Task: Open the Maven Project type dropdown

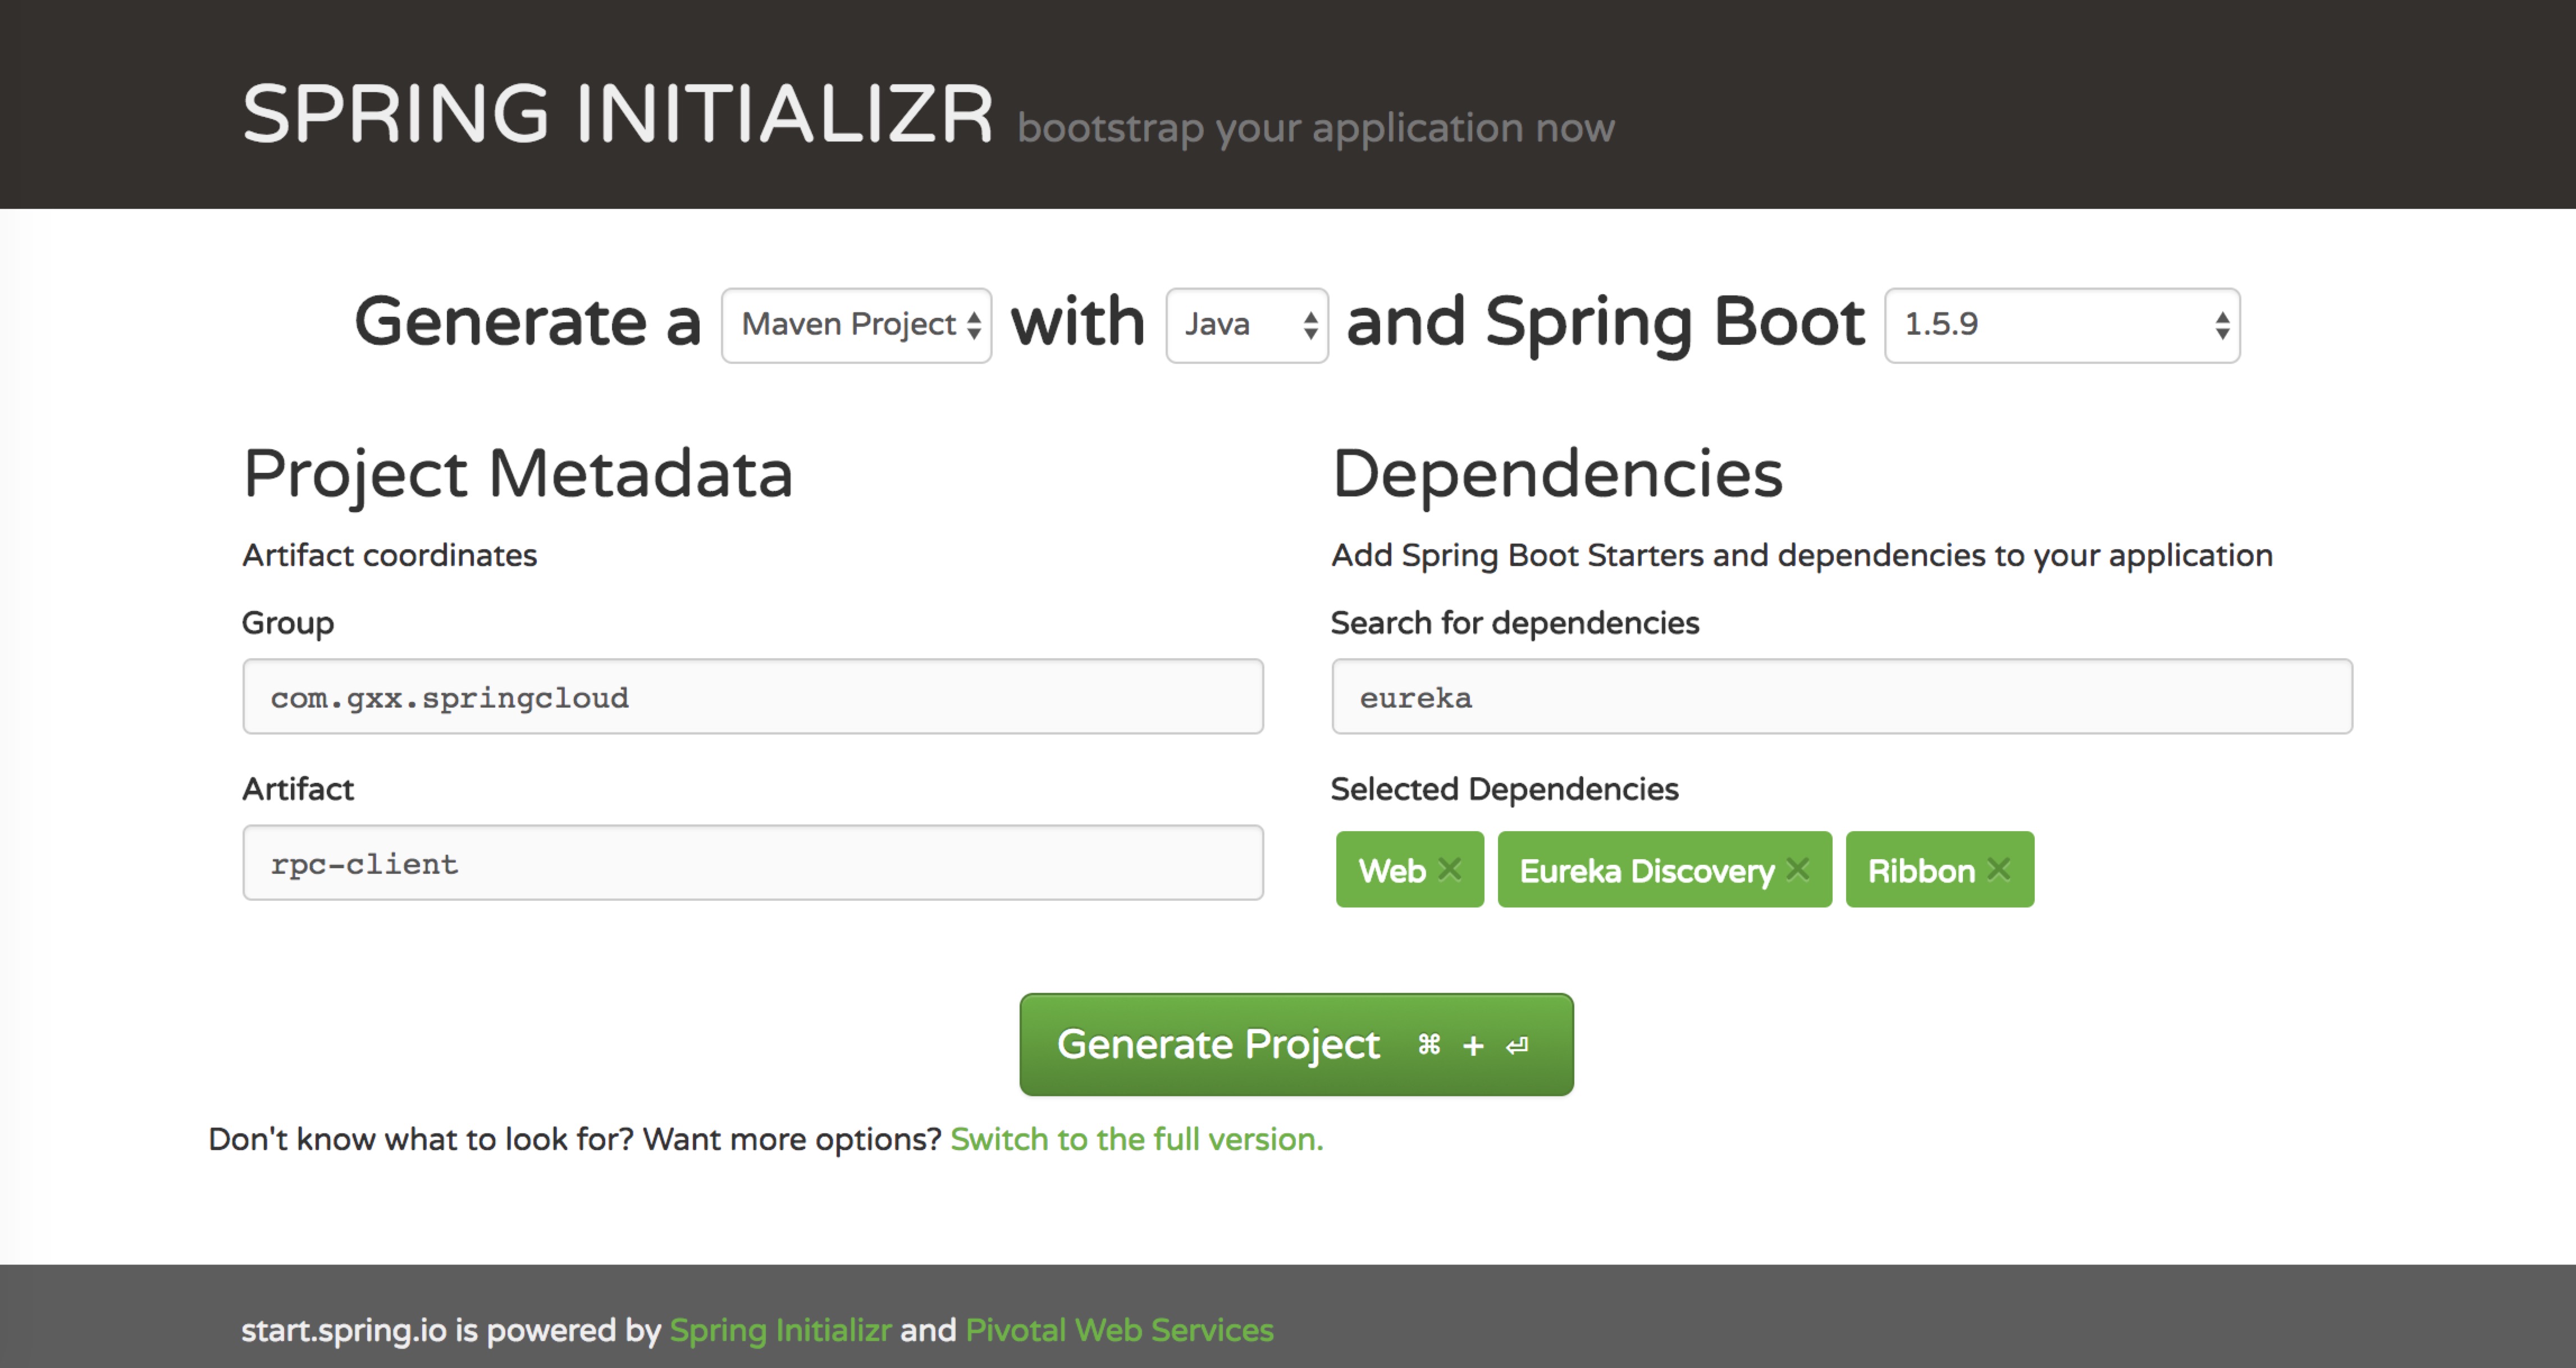Action: 856,325
